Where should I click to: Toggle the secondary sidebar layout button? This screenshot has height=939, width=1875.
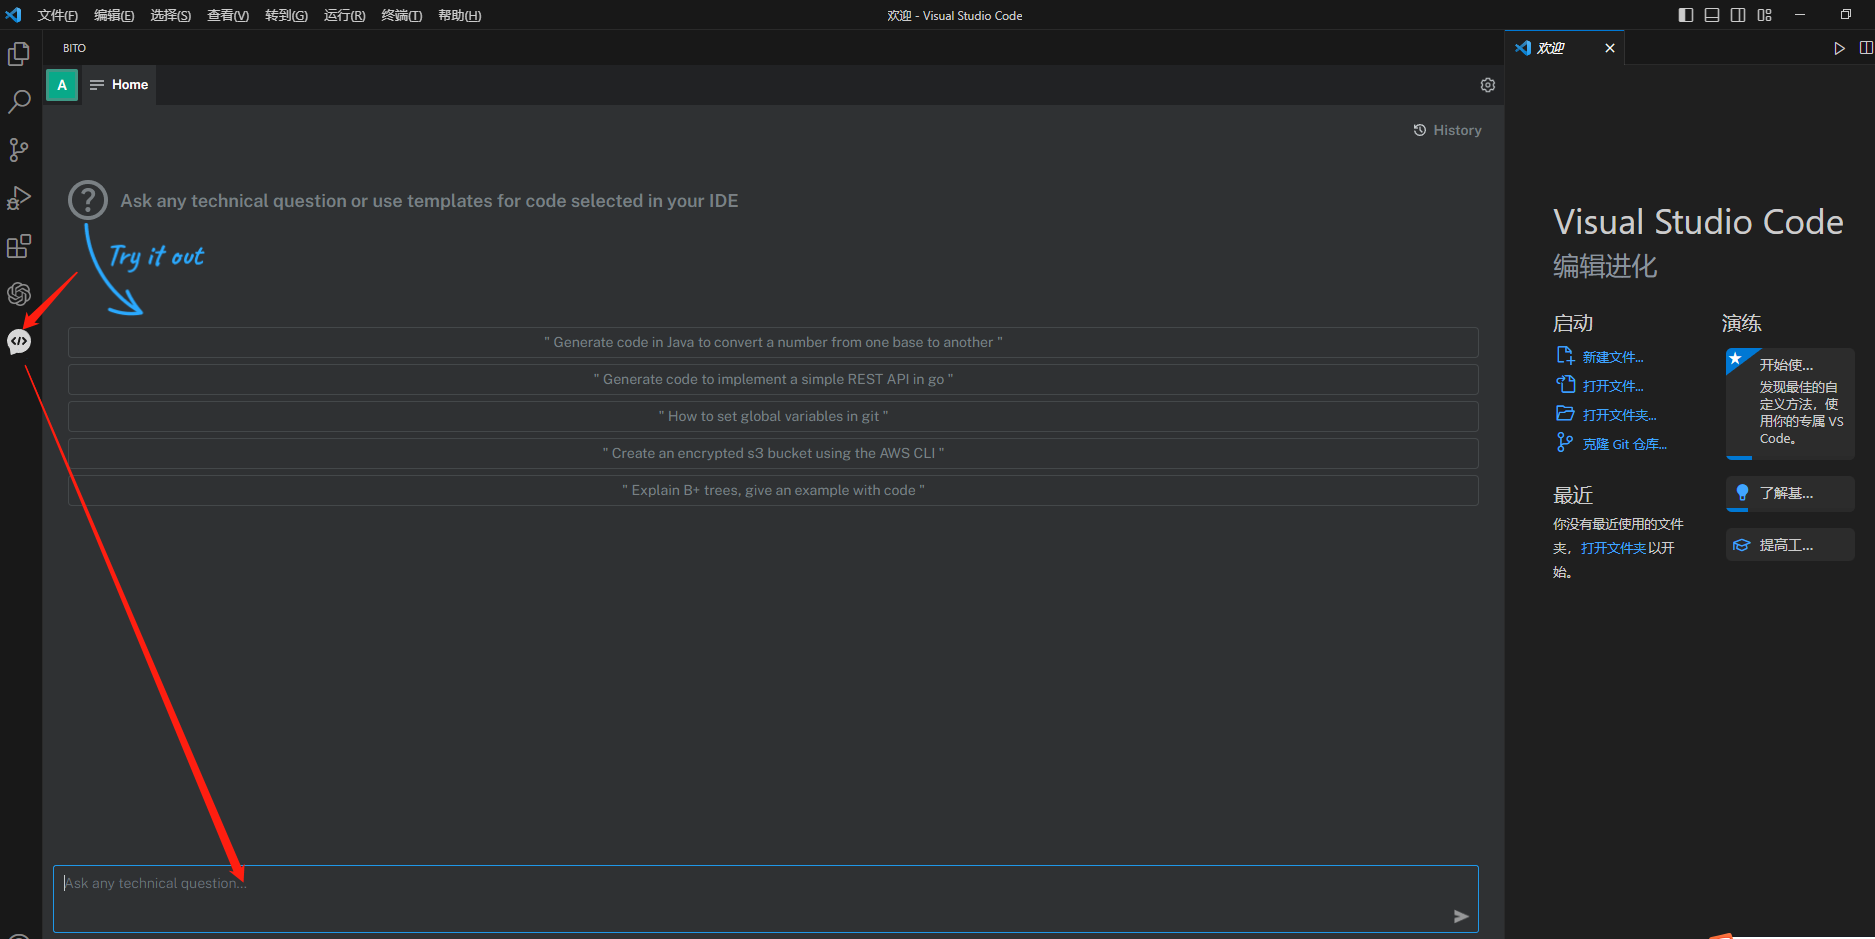pyautogui.click(x=1738, y=15)
